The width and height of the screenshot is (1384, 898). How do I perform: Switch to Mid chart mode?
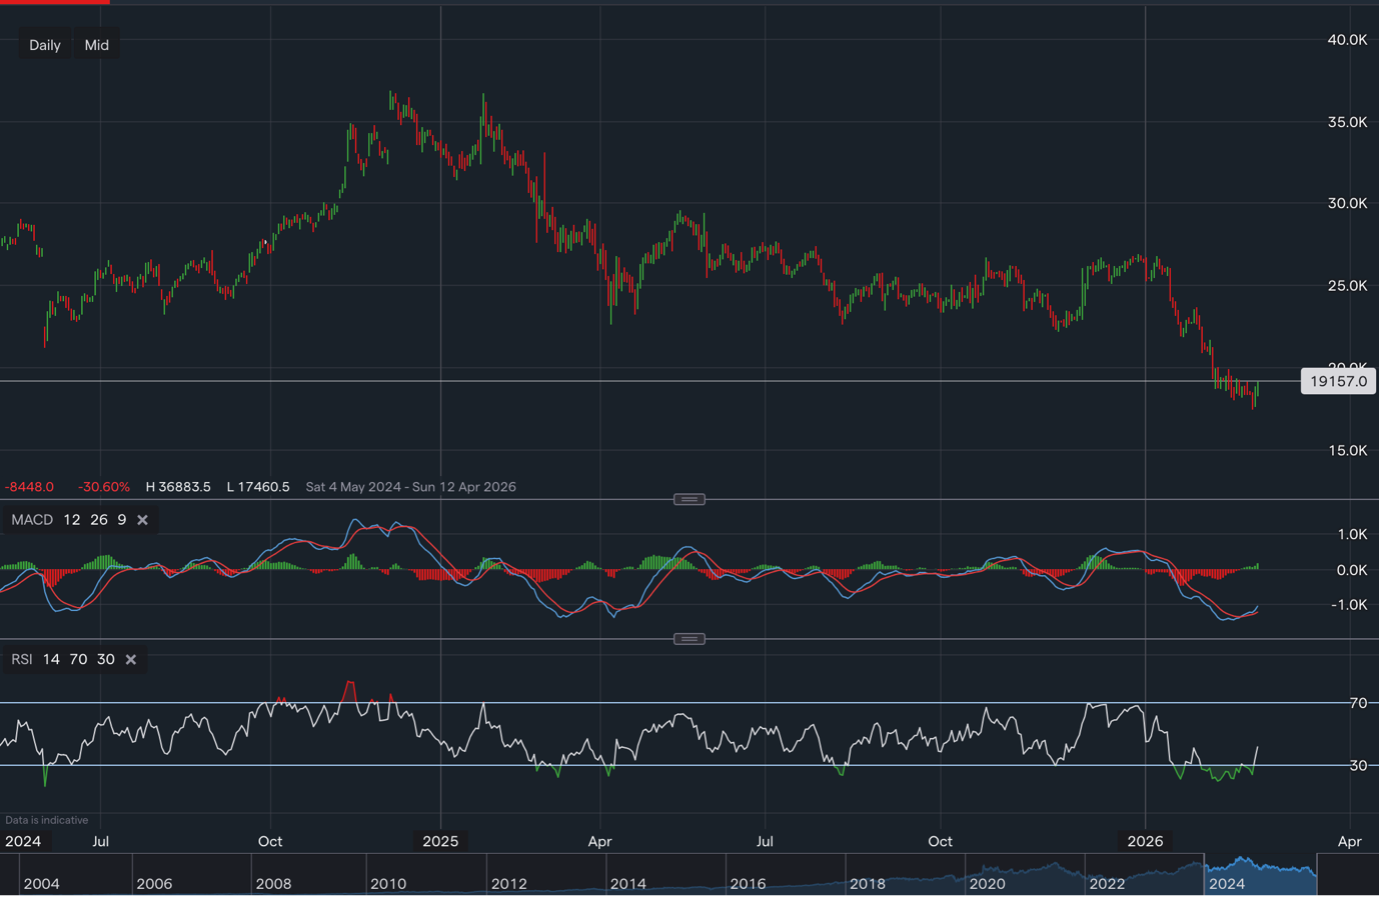pyautogui.click(x=96, y=44)
